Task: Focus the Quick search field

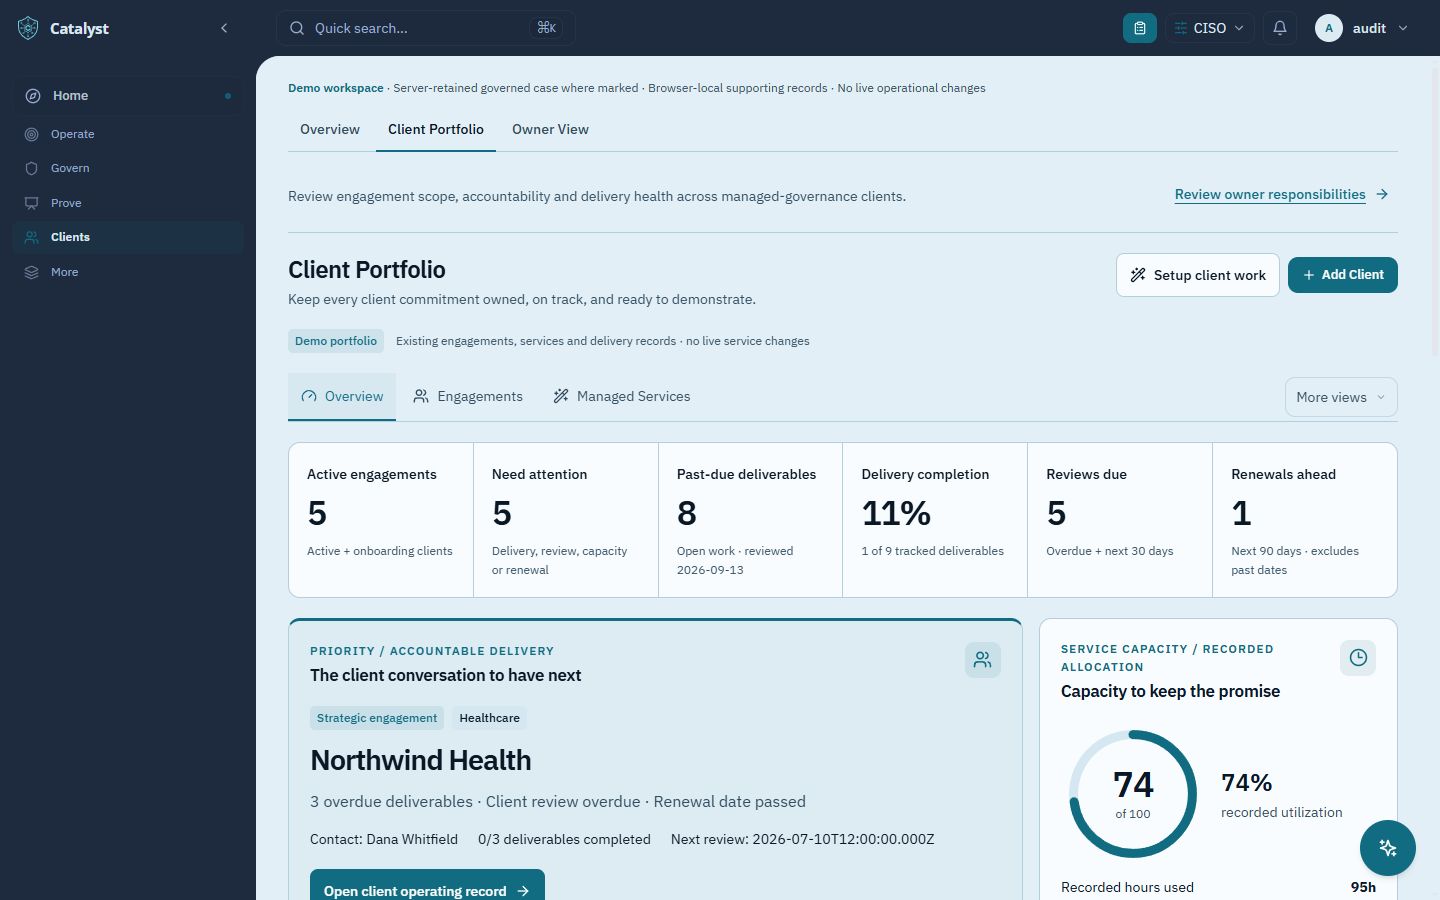Action: coord(426,28)
